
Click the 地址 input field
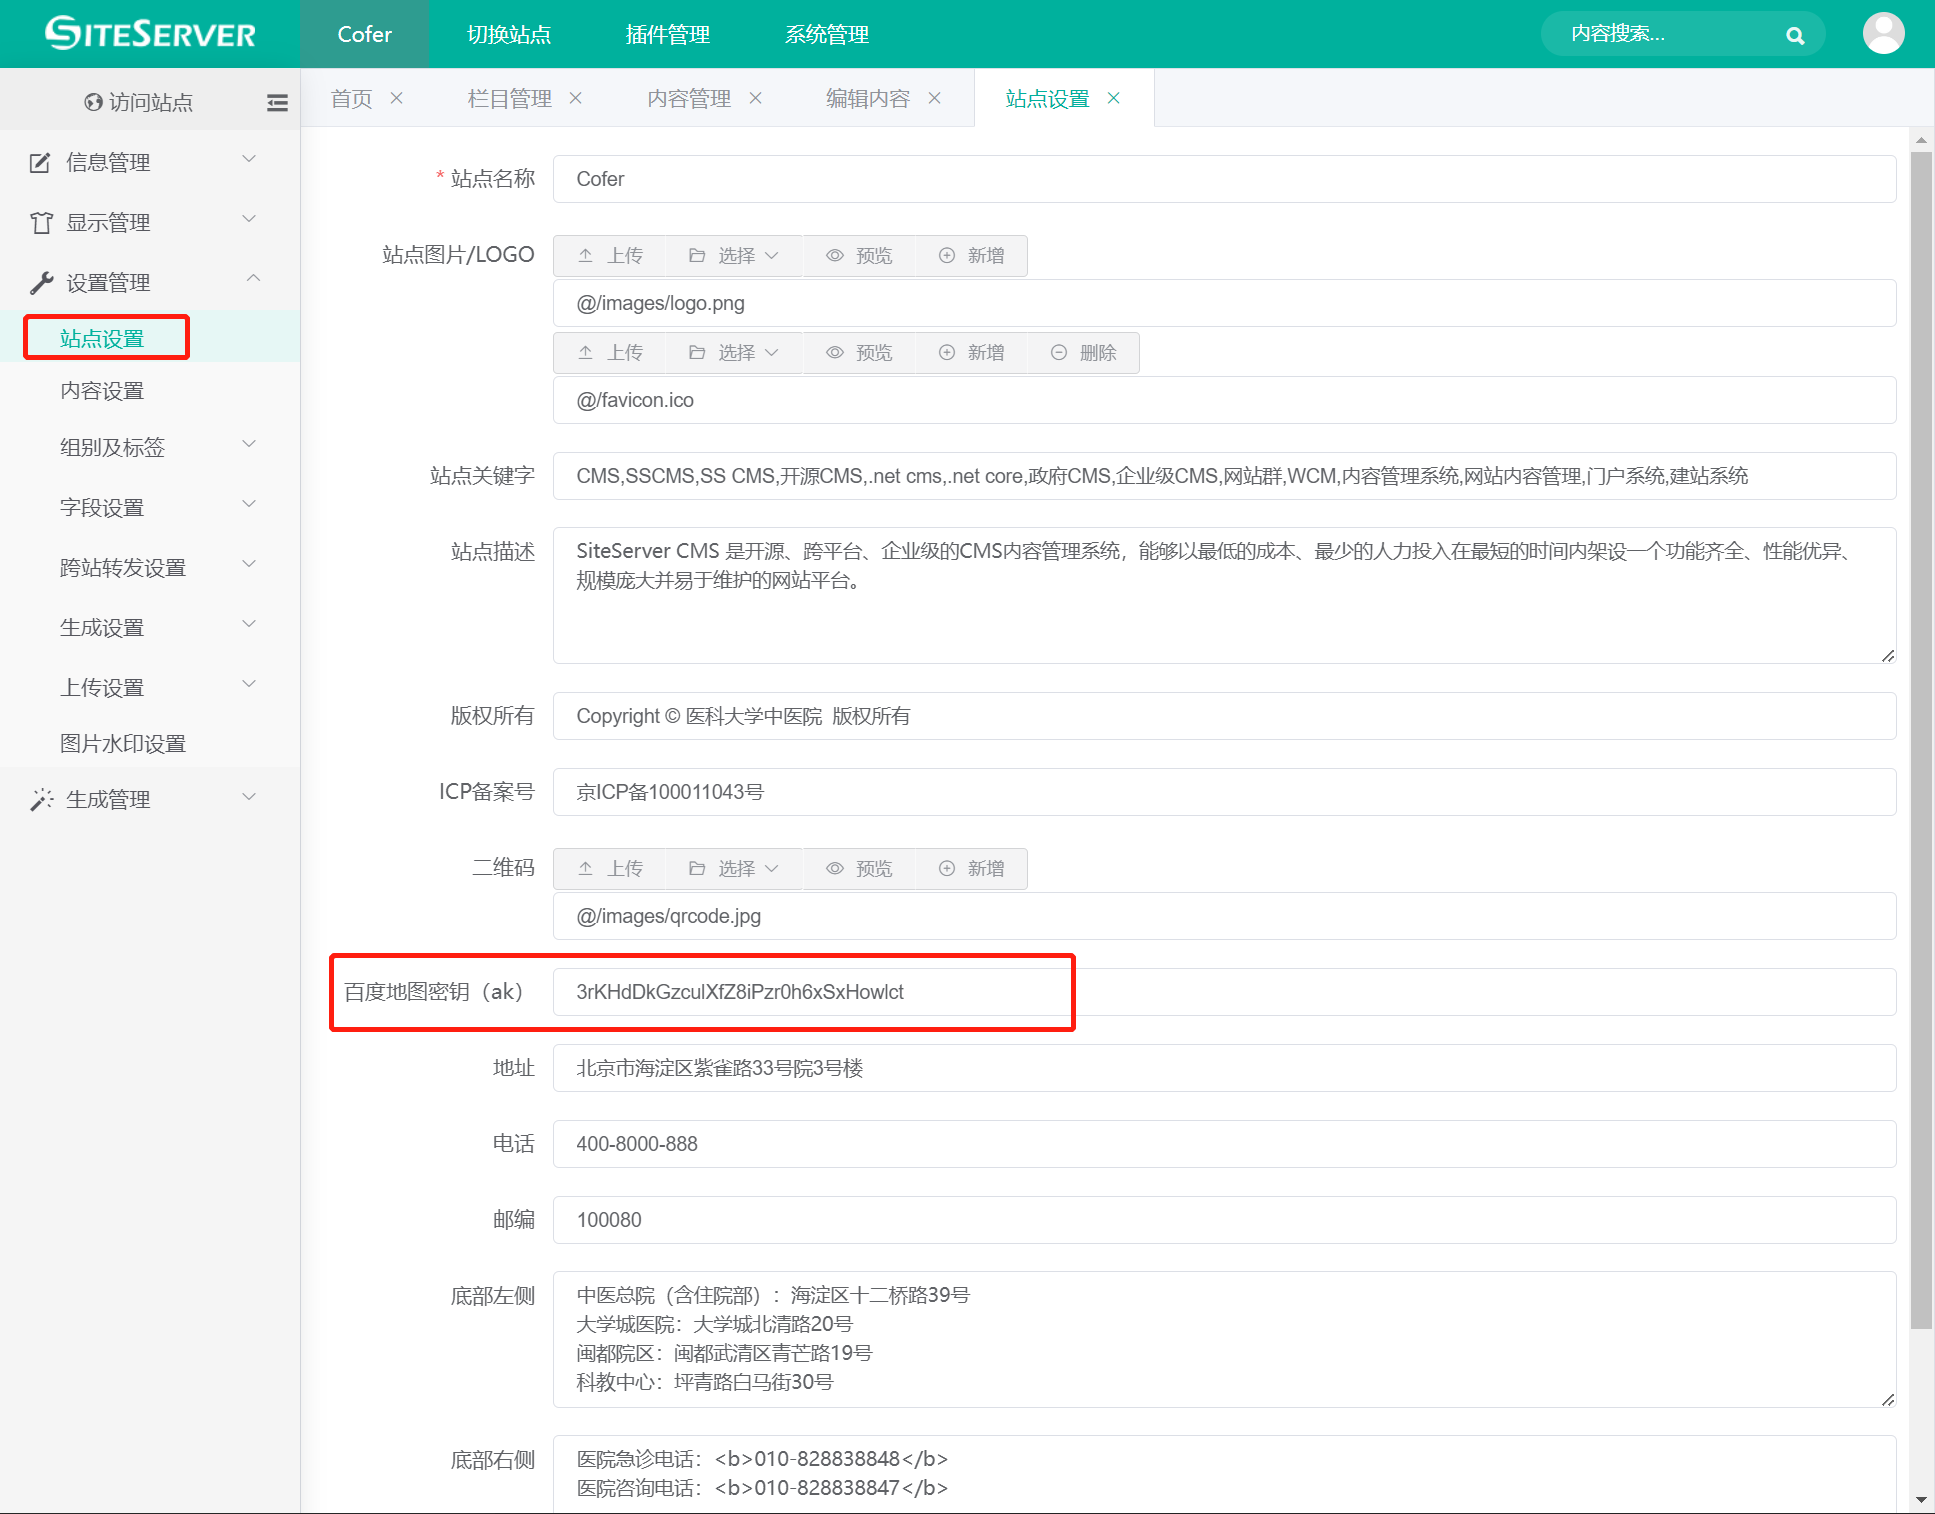1224,1068
